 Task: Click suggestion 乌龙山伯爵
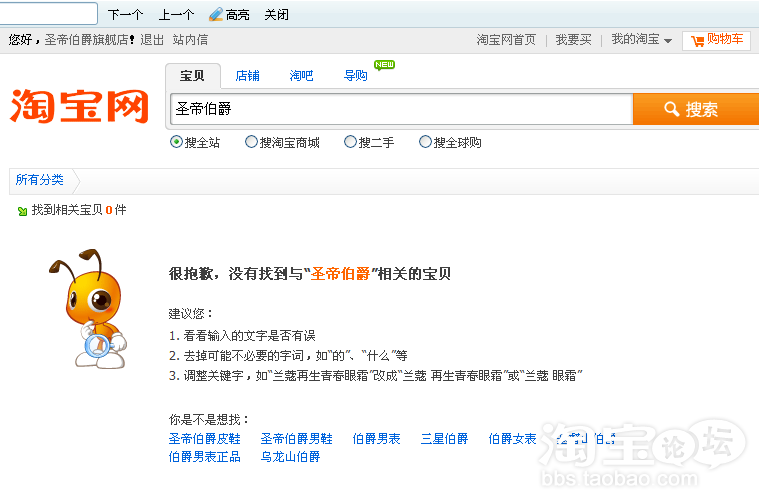290,457
